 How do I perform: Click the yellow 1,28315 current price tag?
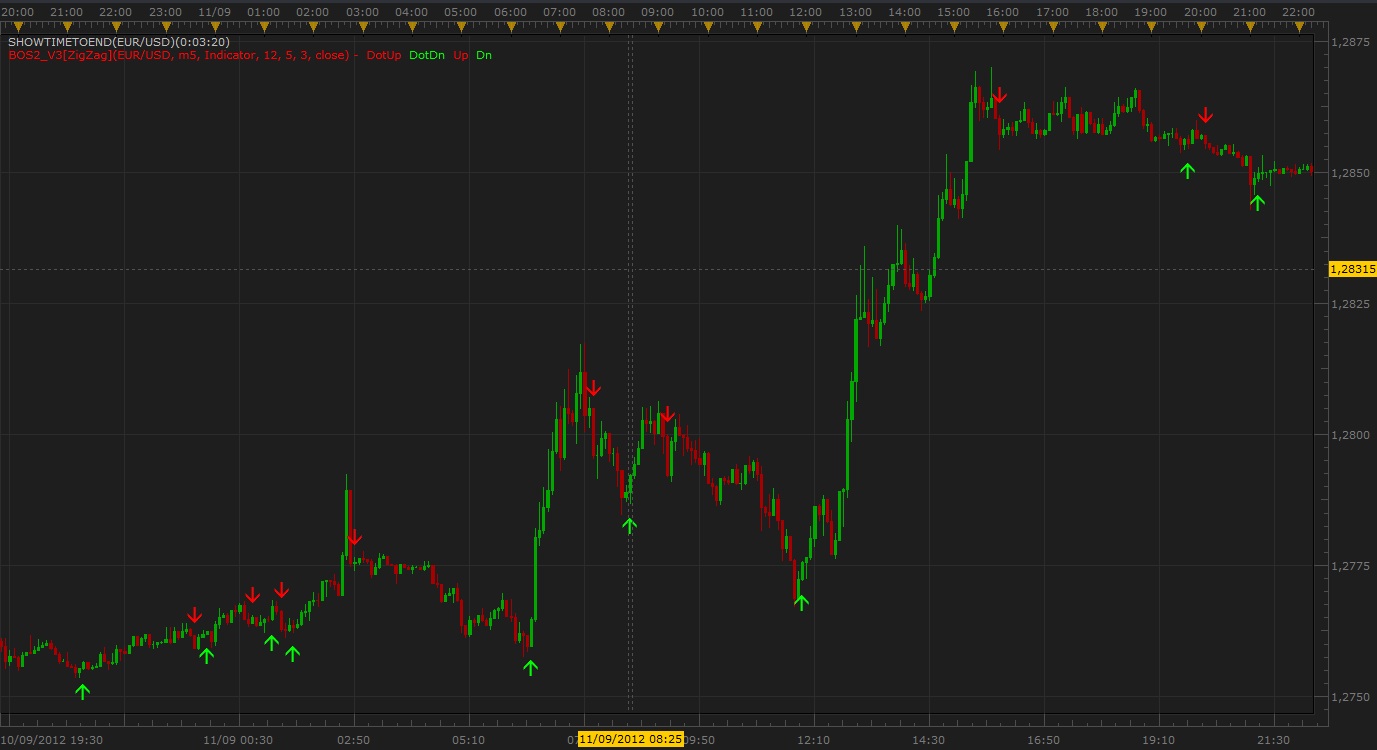coord(1352,269)
